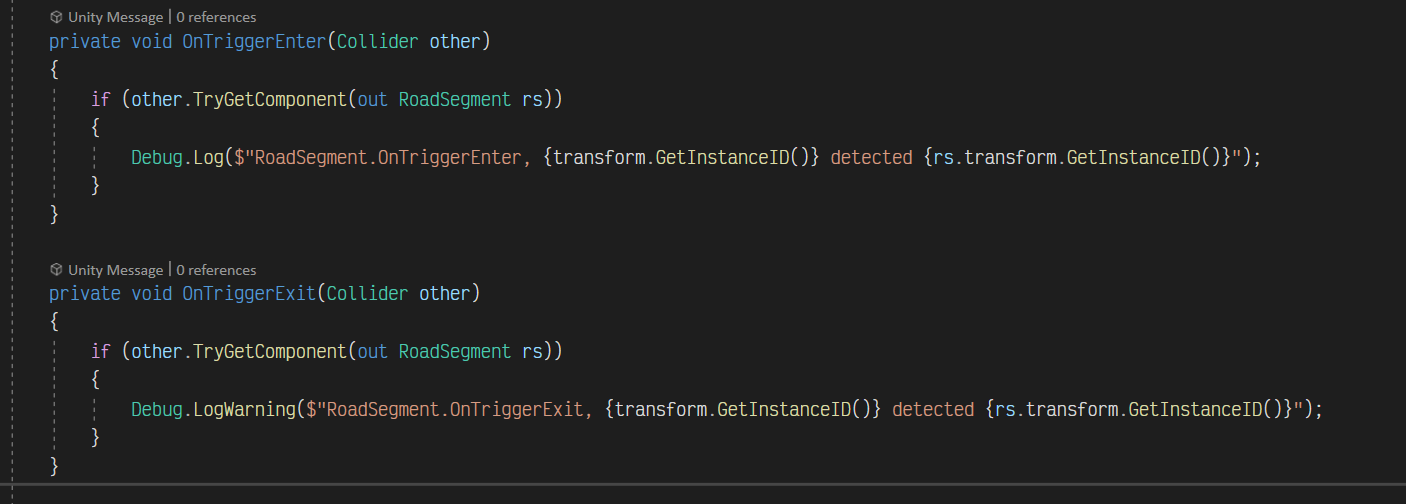Click "Unity Message" label above OnTriggerExit
Viewport: 1406px width, 504px height.
115,270
